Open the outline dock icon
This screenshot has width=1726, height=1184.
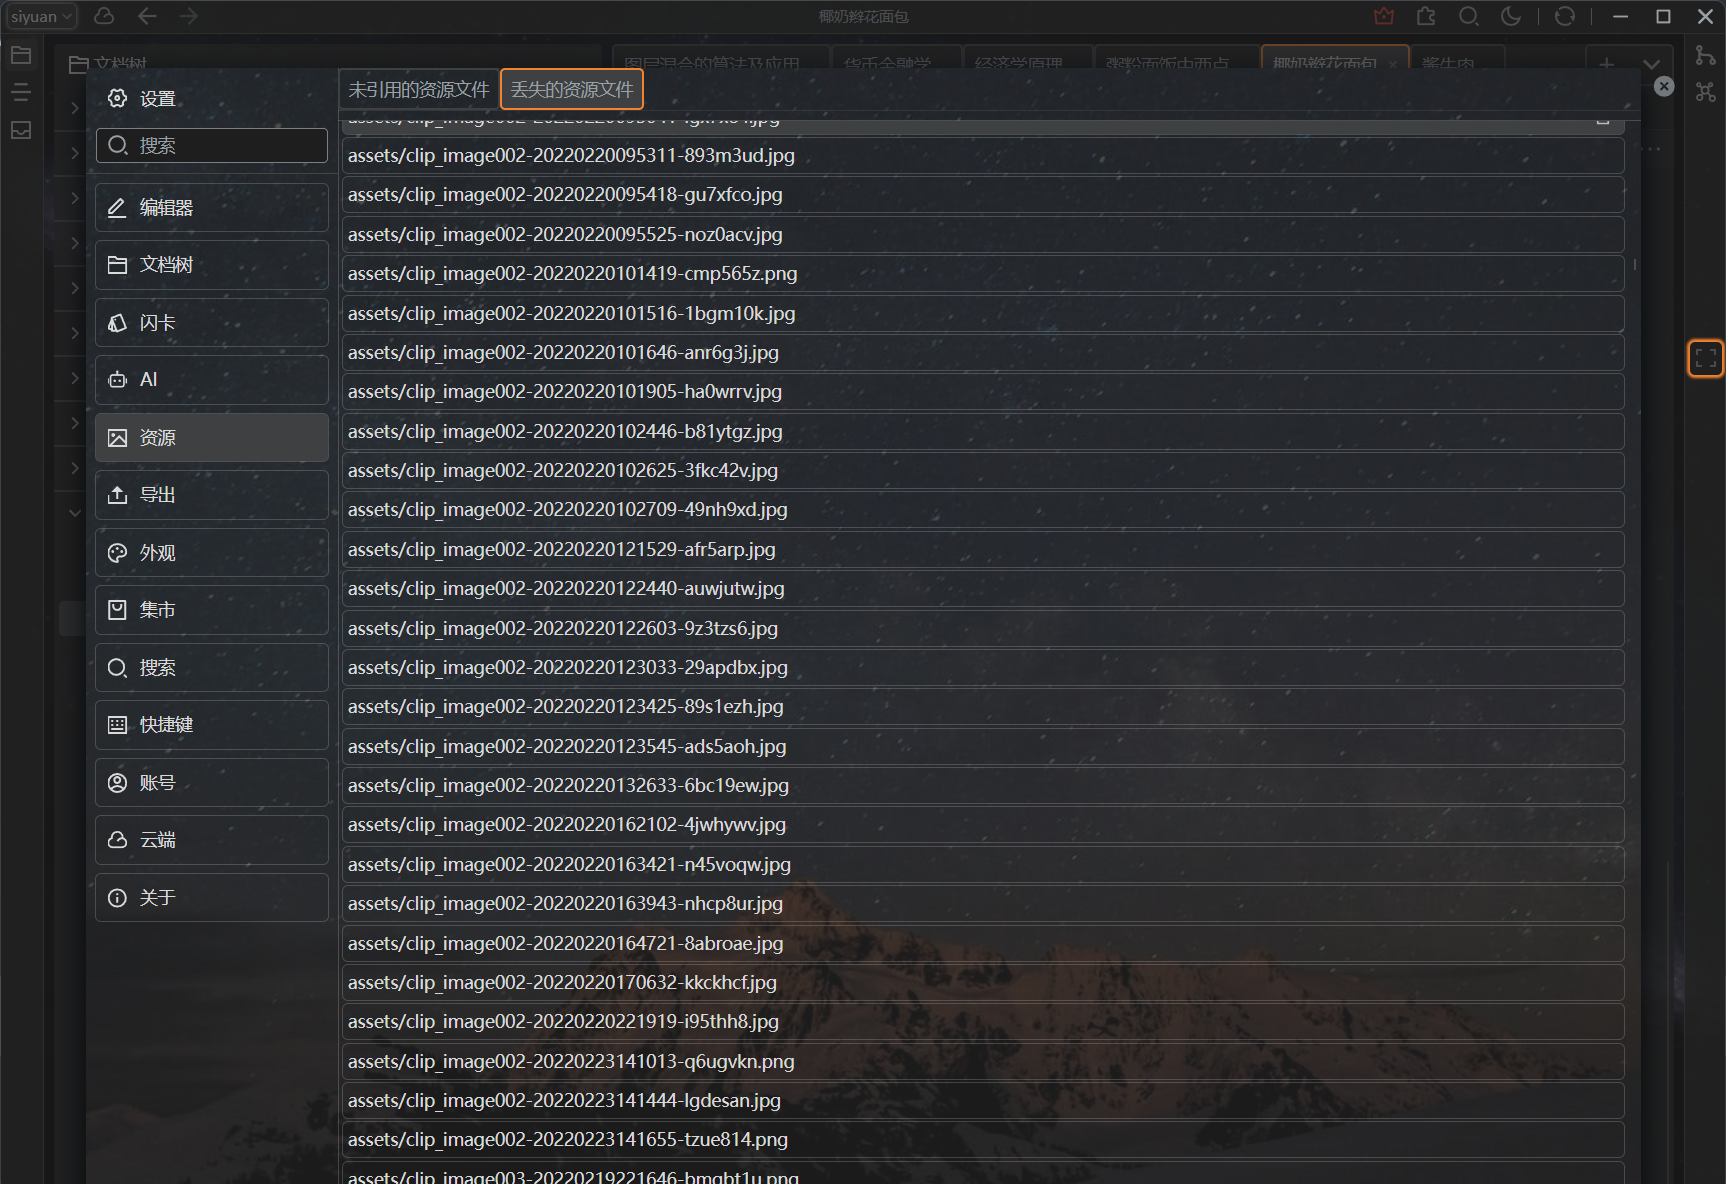pyautogui.click(x=21, y=93)
